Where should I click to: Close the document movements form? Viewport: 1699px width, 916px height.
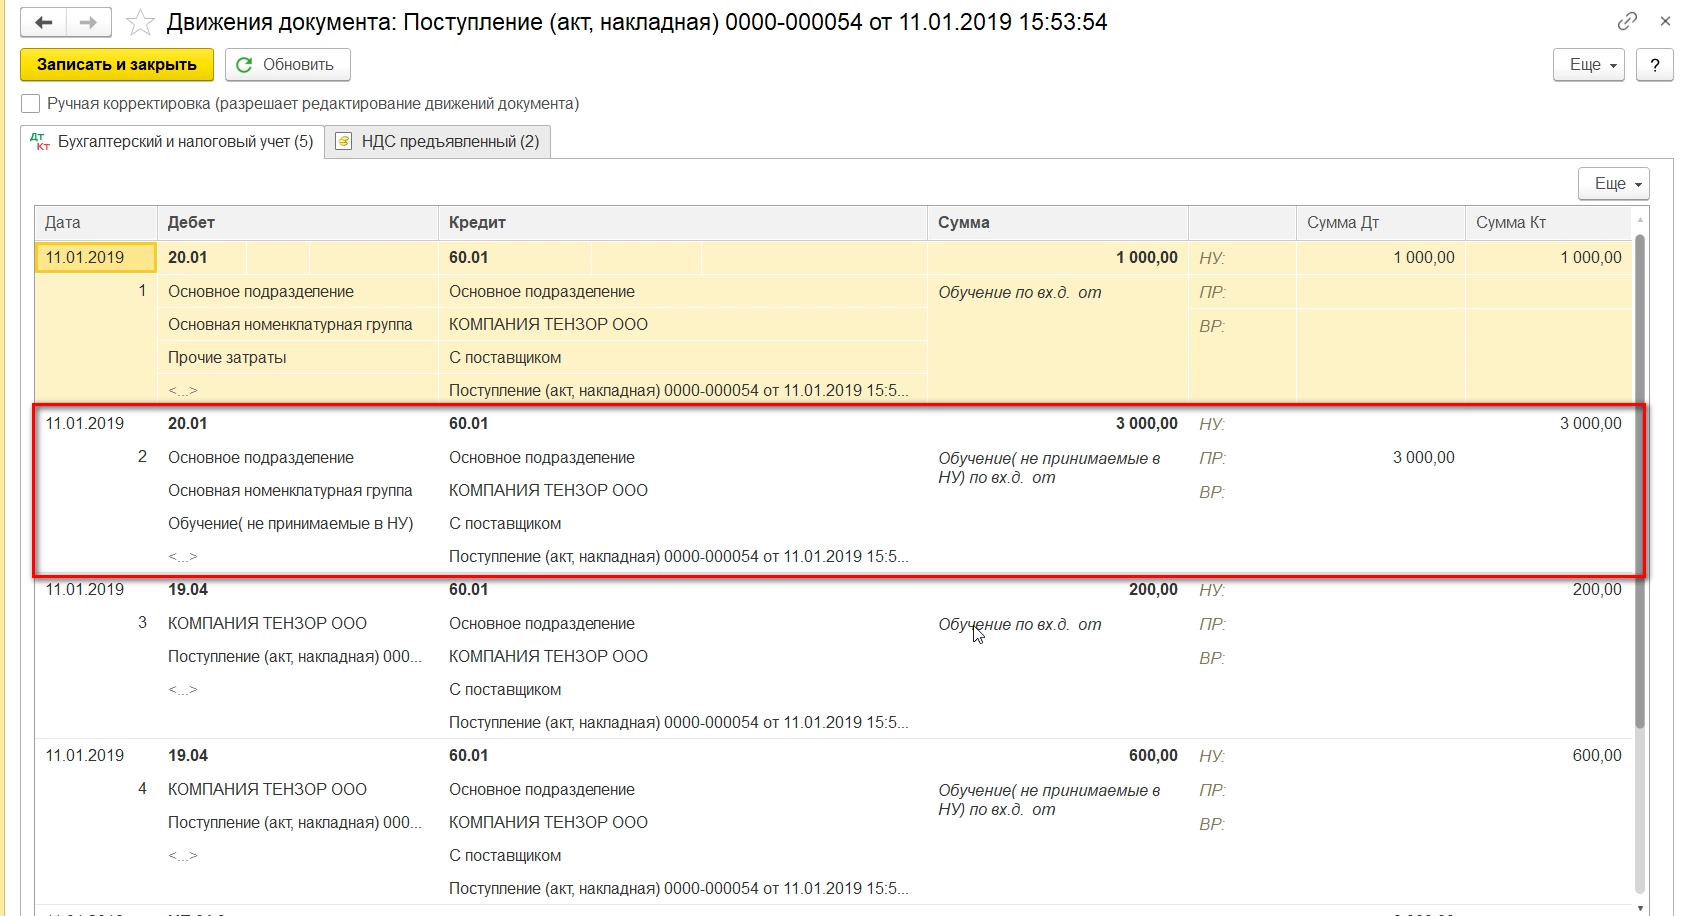click(x=1665, y=21)
